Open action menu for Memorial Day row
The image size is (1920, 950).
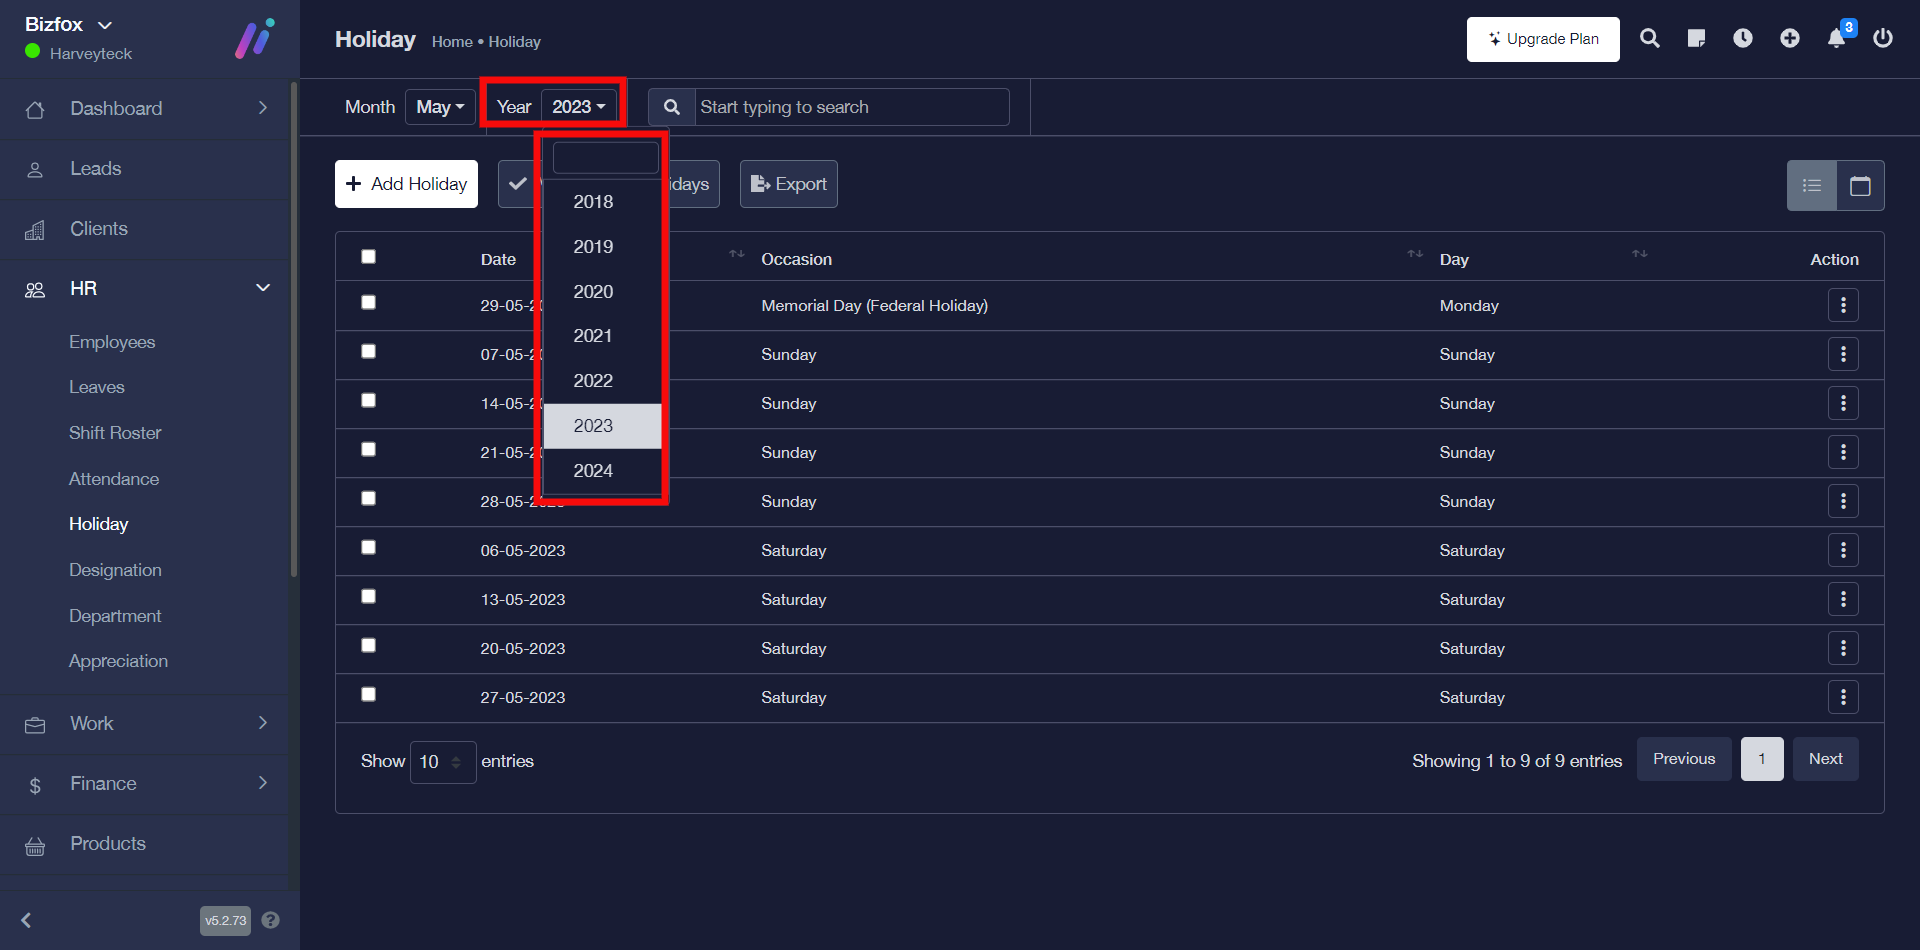click(1843, 305)
